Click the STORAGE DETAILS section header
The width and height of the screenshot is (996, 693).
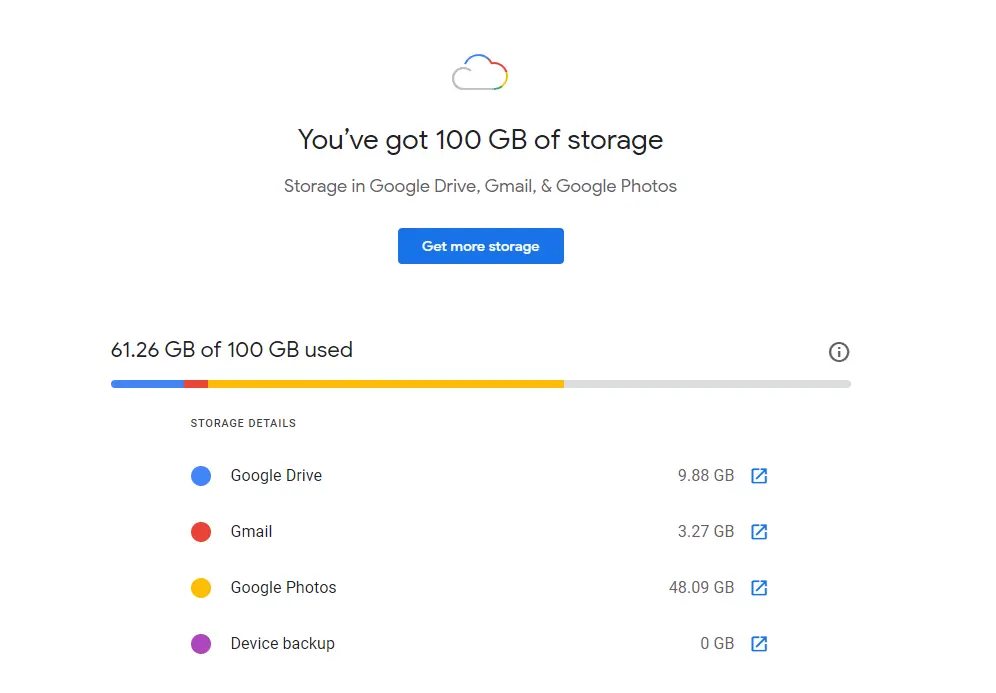[x=243, y=423]
